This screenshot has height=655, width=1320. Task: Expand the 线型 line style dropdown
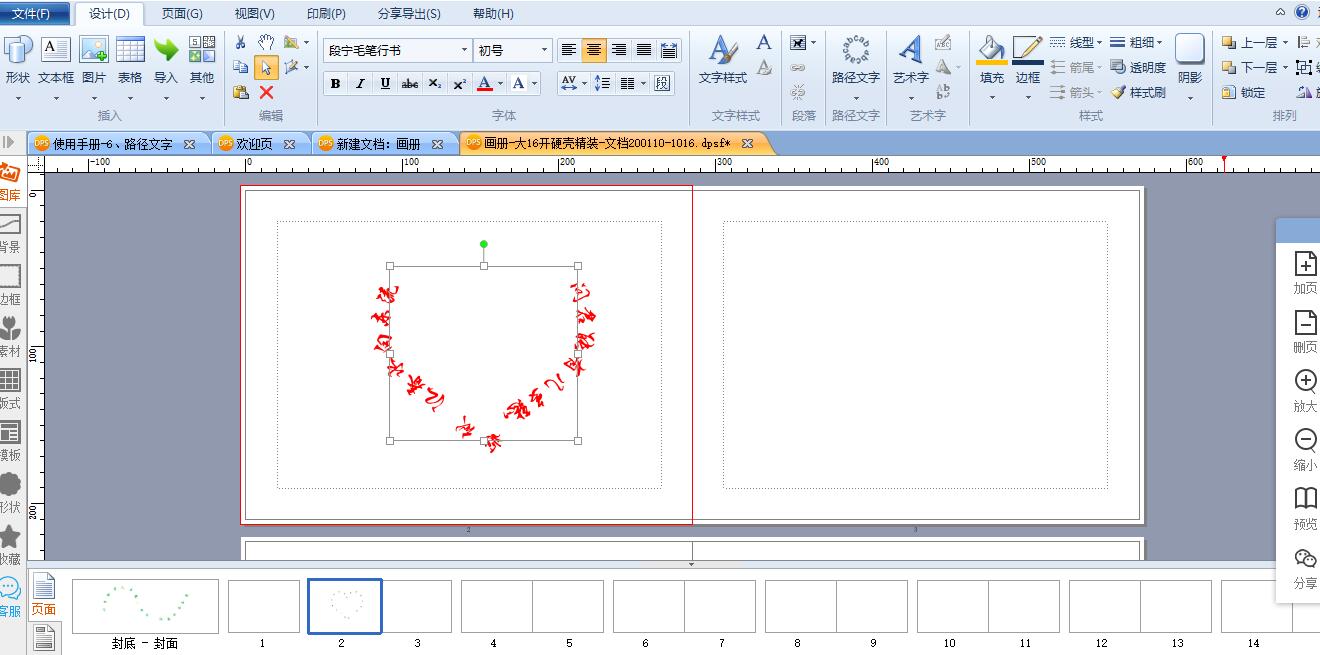coord(1076,43)
